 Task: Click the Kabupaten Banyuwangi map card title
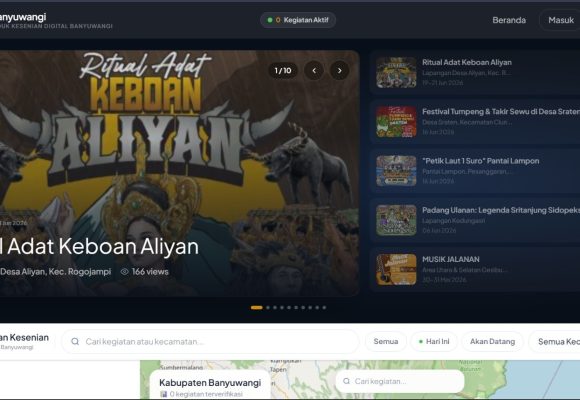click(x=210, y=383)
